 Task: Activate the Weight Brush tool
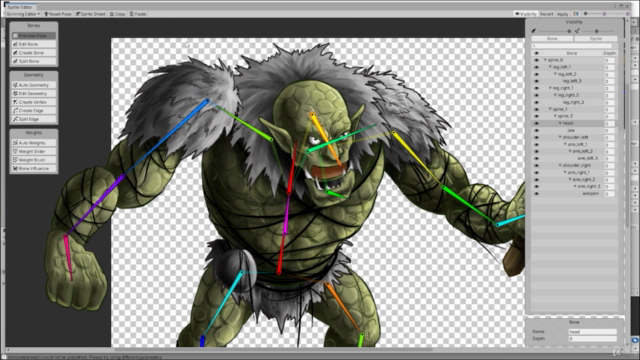[x=33, y=160]
